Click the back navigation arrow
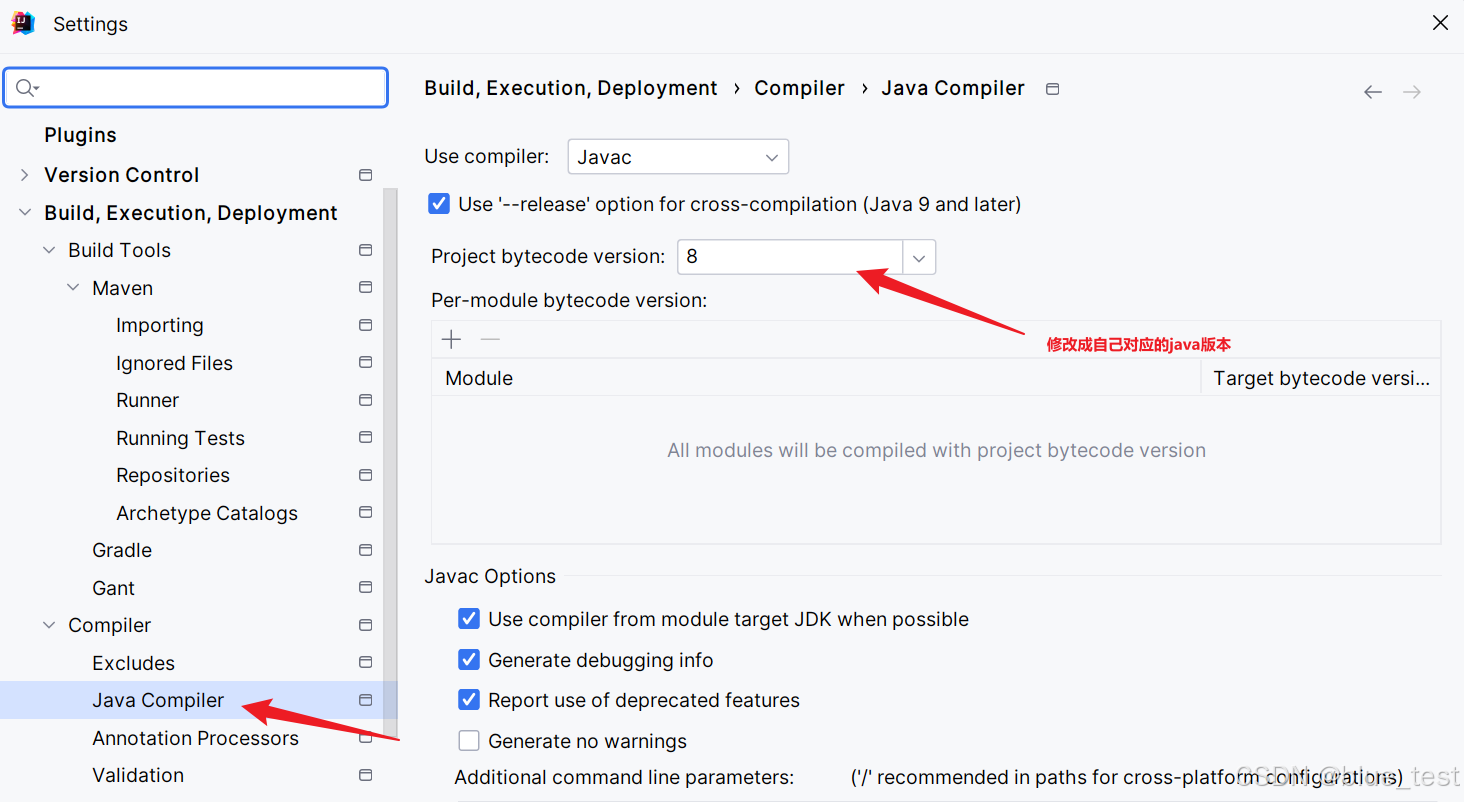1464x802 pixels. [x=1372, y=91]
